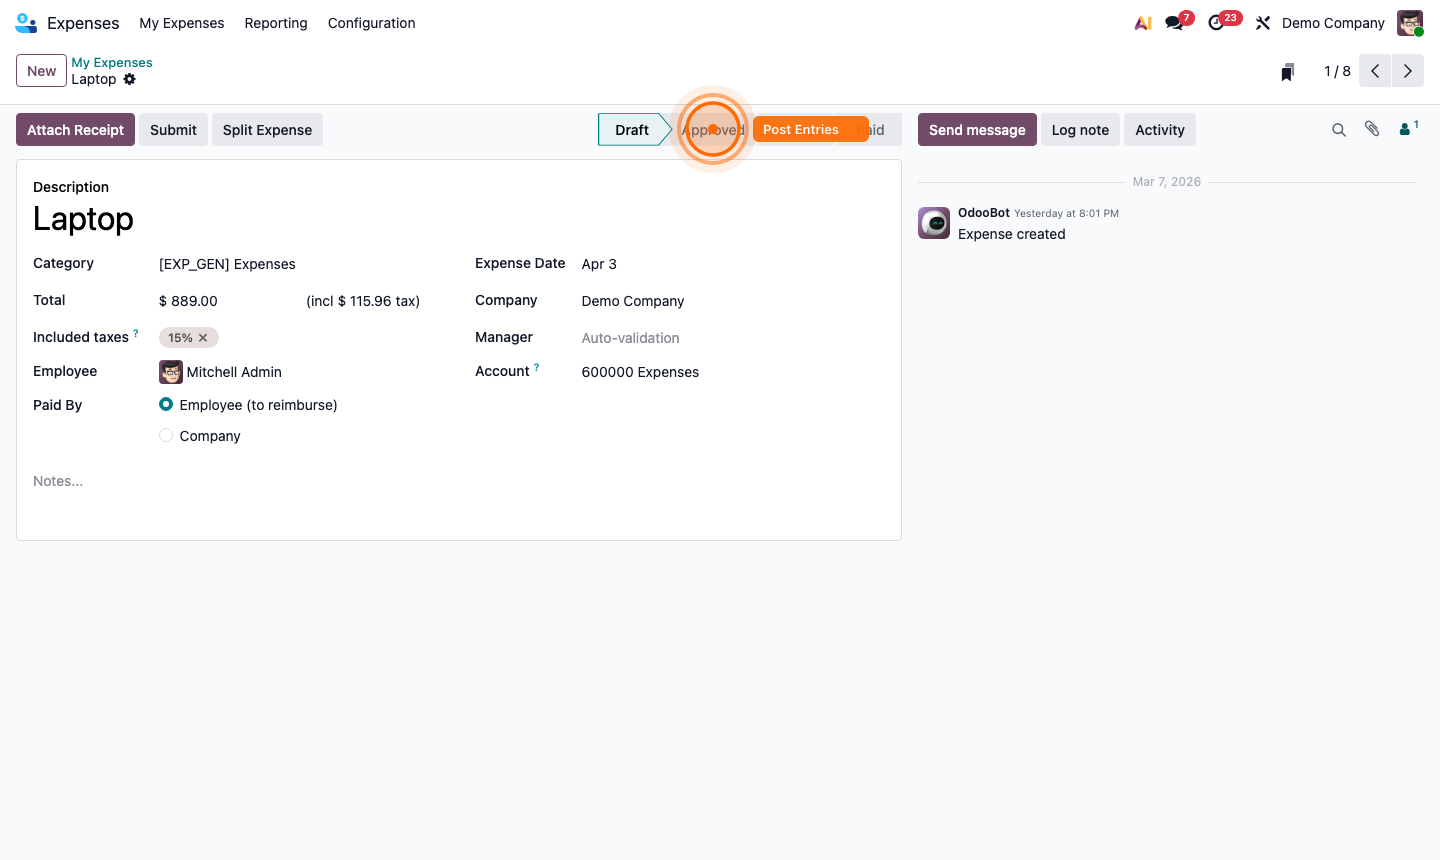The image size is (1440, 860).
Task: Open the Manager Auto-validation dropdown
Action: (x=630, y=338)
